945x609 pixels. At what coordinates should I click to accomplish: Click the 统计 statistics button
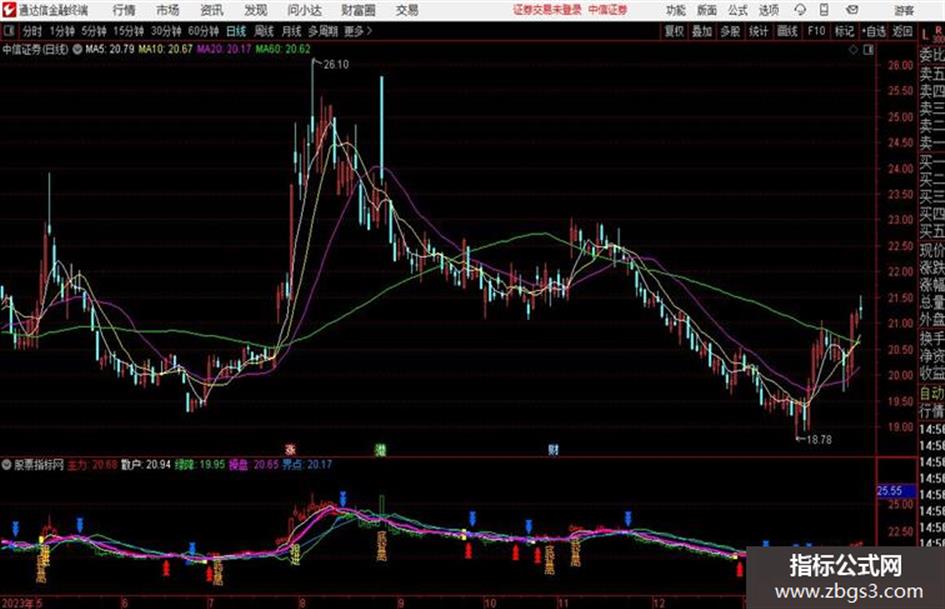pos(759,31)
